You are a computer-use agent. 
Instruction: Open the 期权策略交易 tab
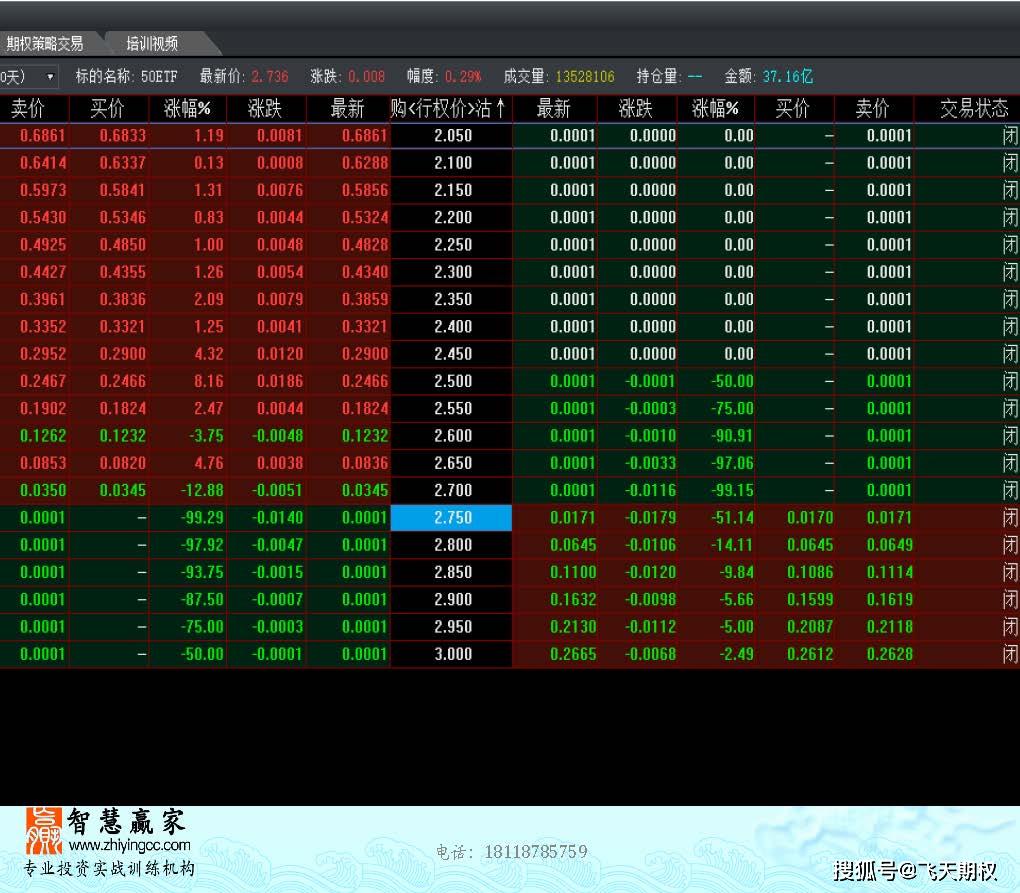coord(45,44)
